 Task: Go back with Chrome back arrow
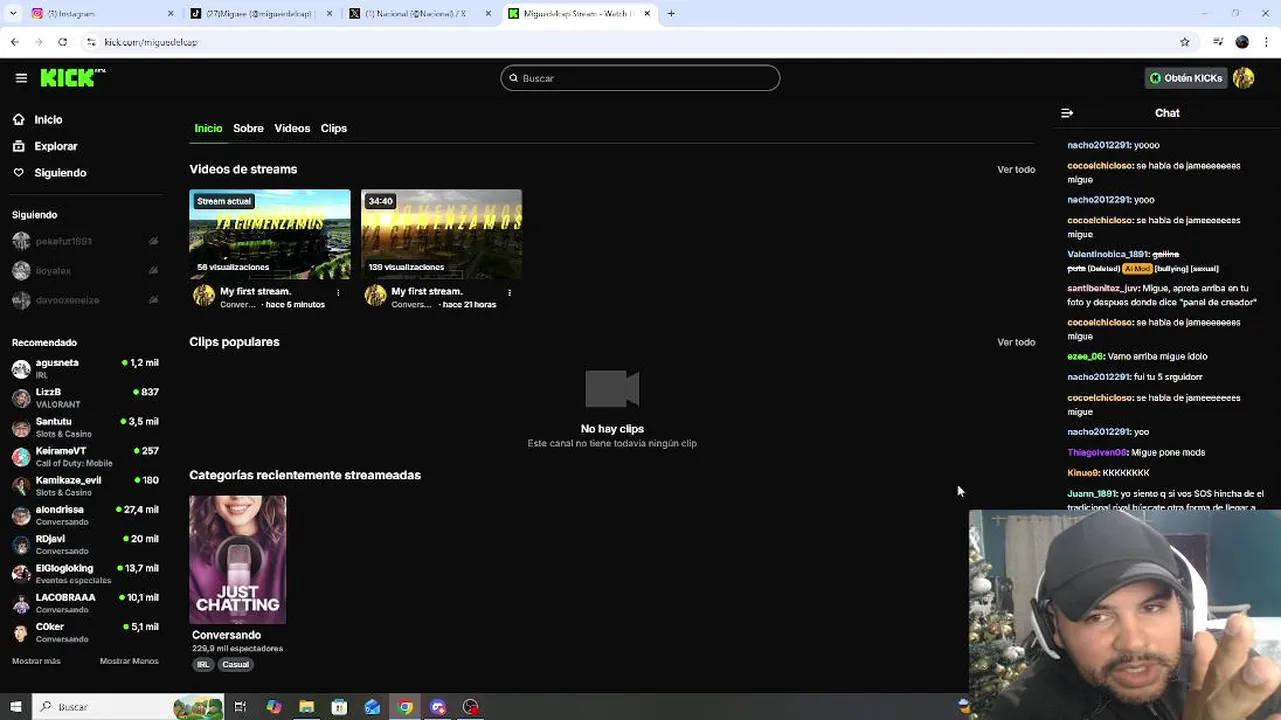14,42
